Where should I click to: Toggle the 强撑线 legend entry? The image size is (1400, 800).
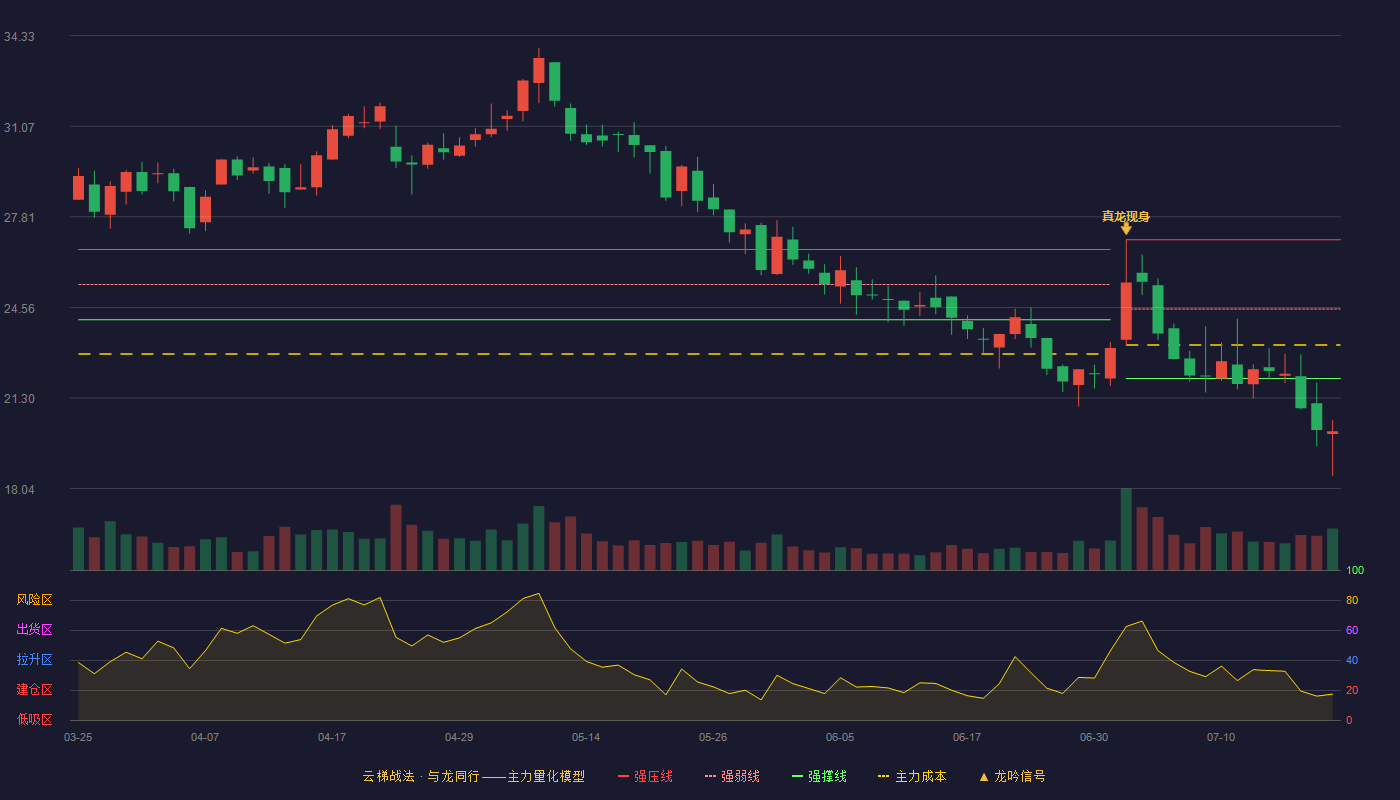coord(819,776)
